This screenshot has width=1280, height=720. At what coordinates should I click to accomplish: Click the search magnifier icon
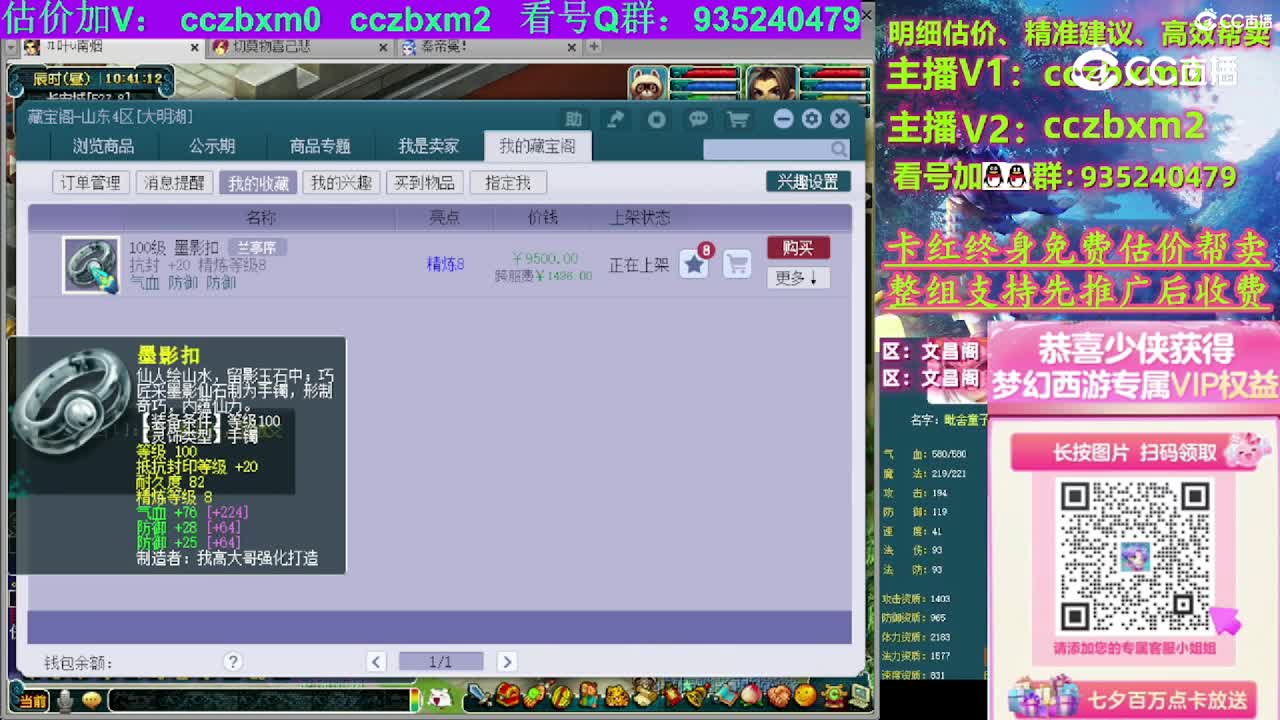tap(839, 149)
